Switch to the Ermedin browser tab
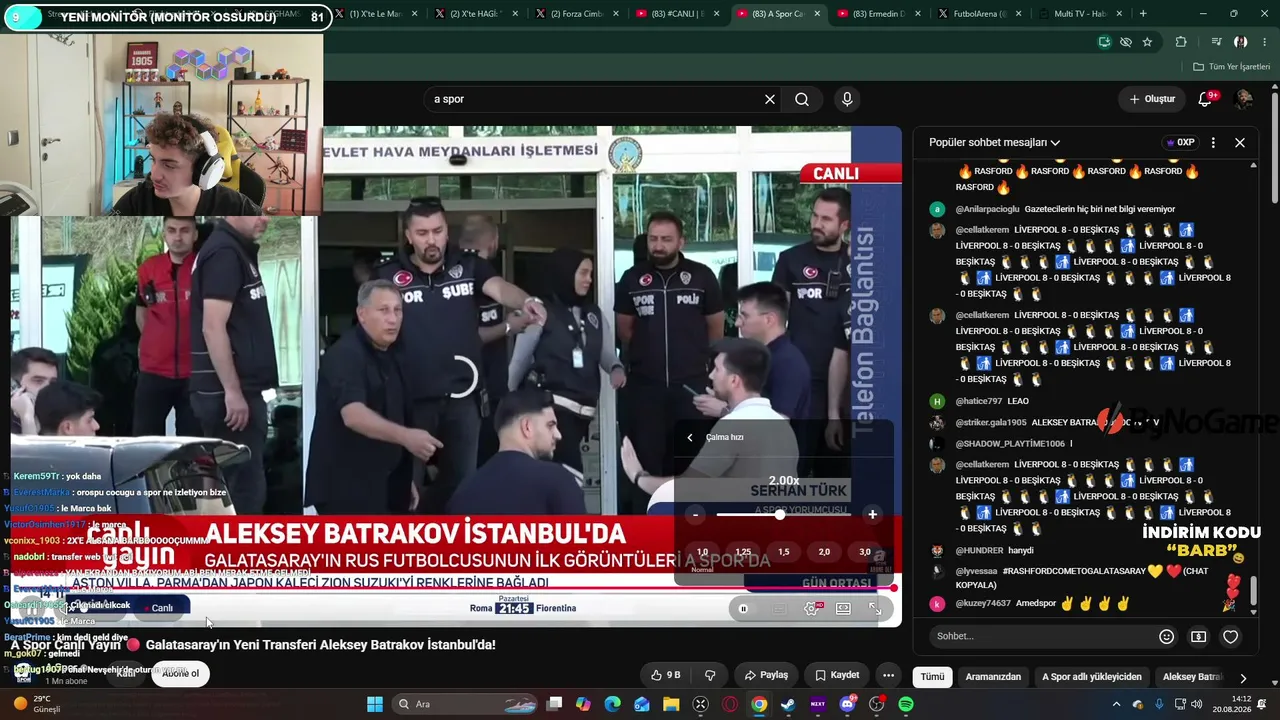This screenshot has width=1280, height=720. [x=878, y=14]
